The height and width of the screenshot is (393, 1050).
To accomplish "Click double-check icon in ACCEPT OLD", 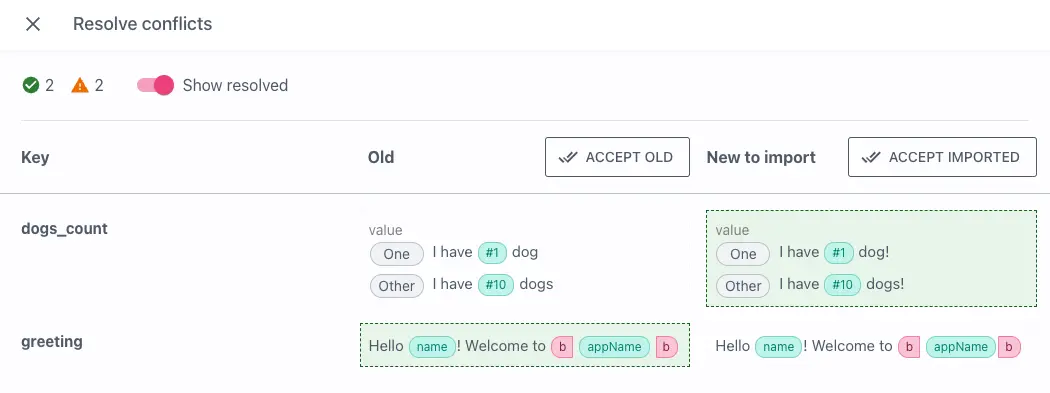I will point(569,157).
